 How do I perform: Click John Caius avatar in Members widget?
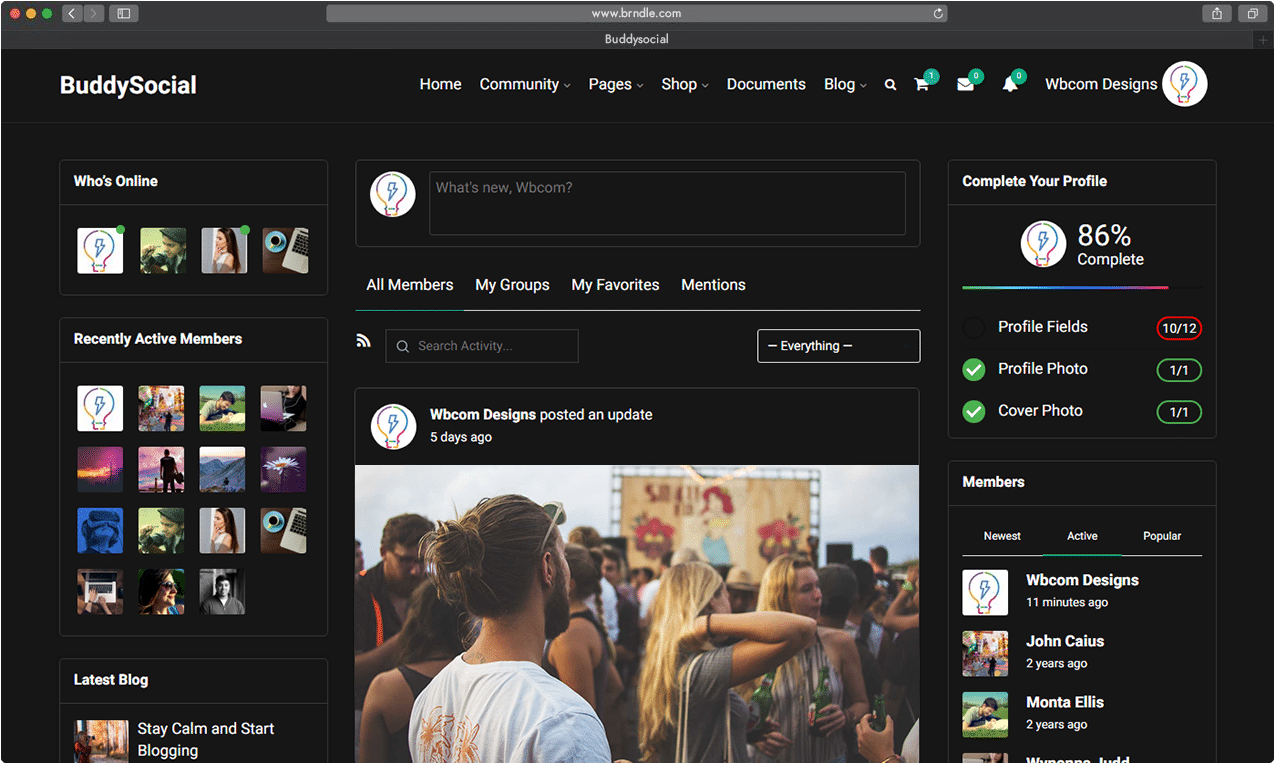pos(985,653)
